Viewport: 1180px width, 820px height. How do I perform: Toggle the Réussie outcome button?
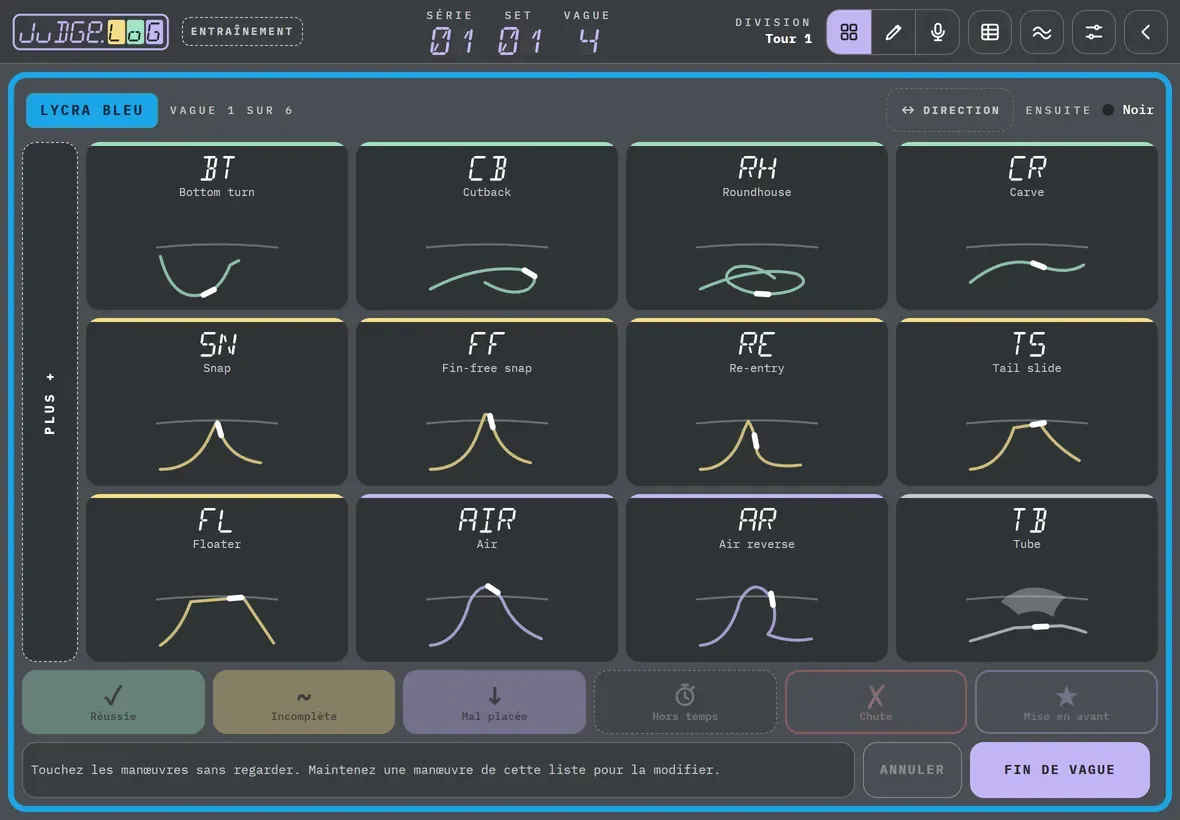(x=113, y=702)
